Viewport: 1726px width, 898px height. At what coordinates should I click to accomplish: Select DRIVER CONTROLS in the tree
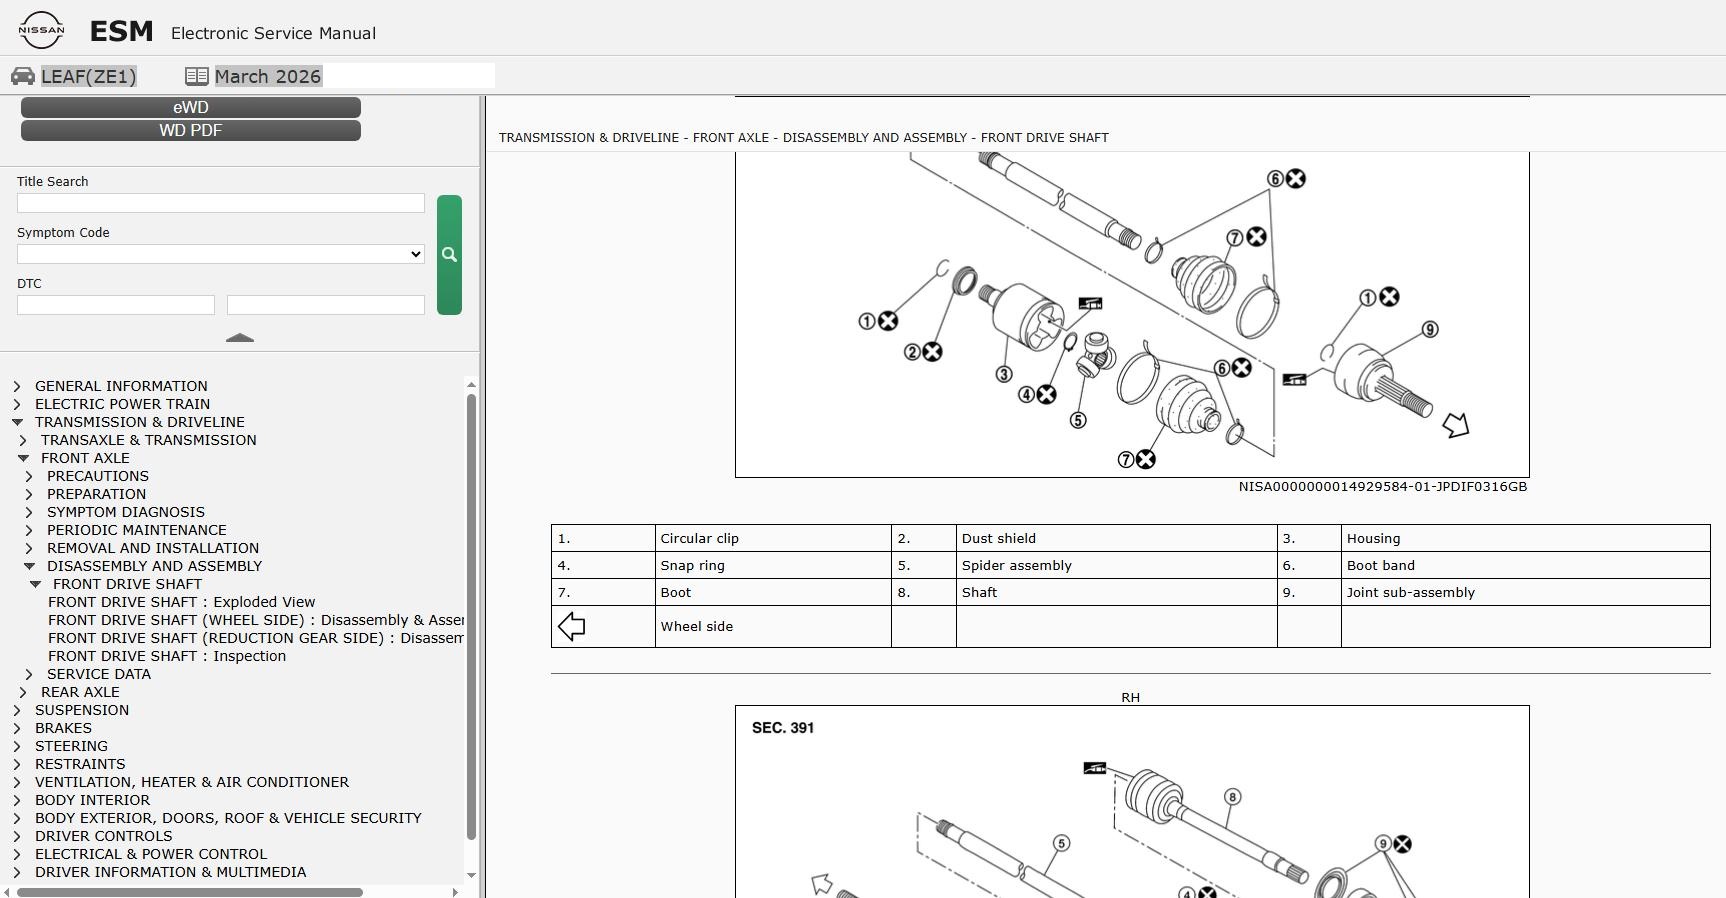point(103,836)
